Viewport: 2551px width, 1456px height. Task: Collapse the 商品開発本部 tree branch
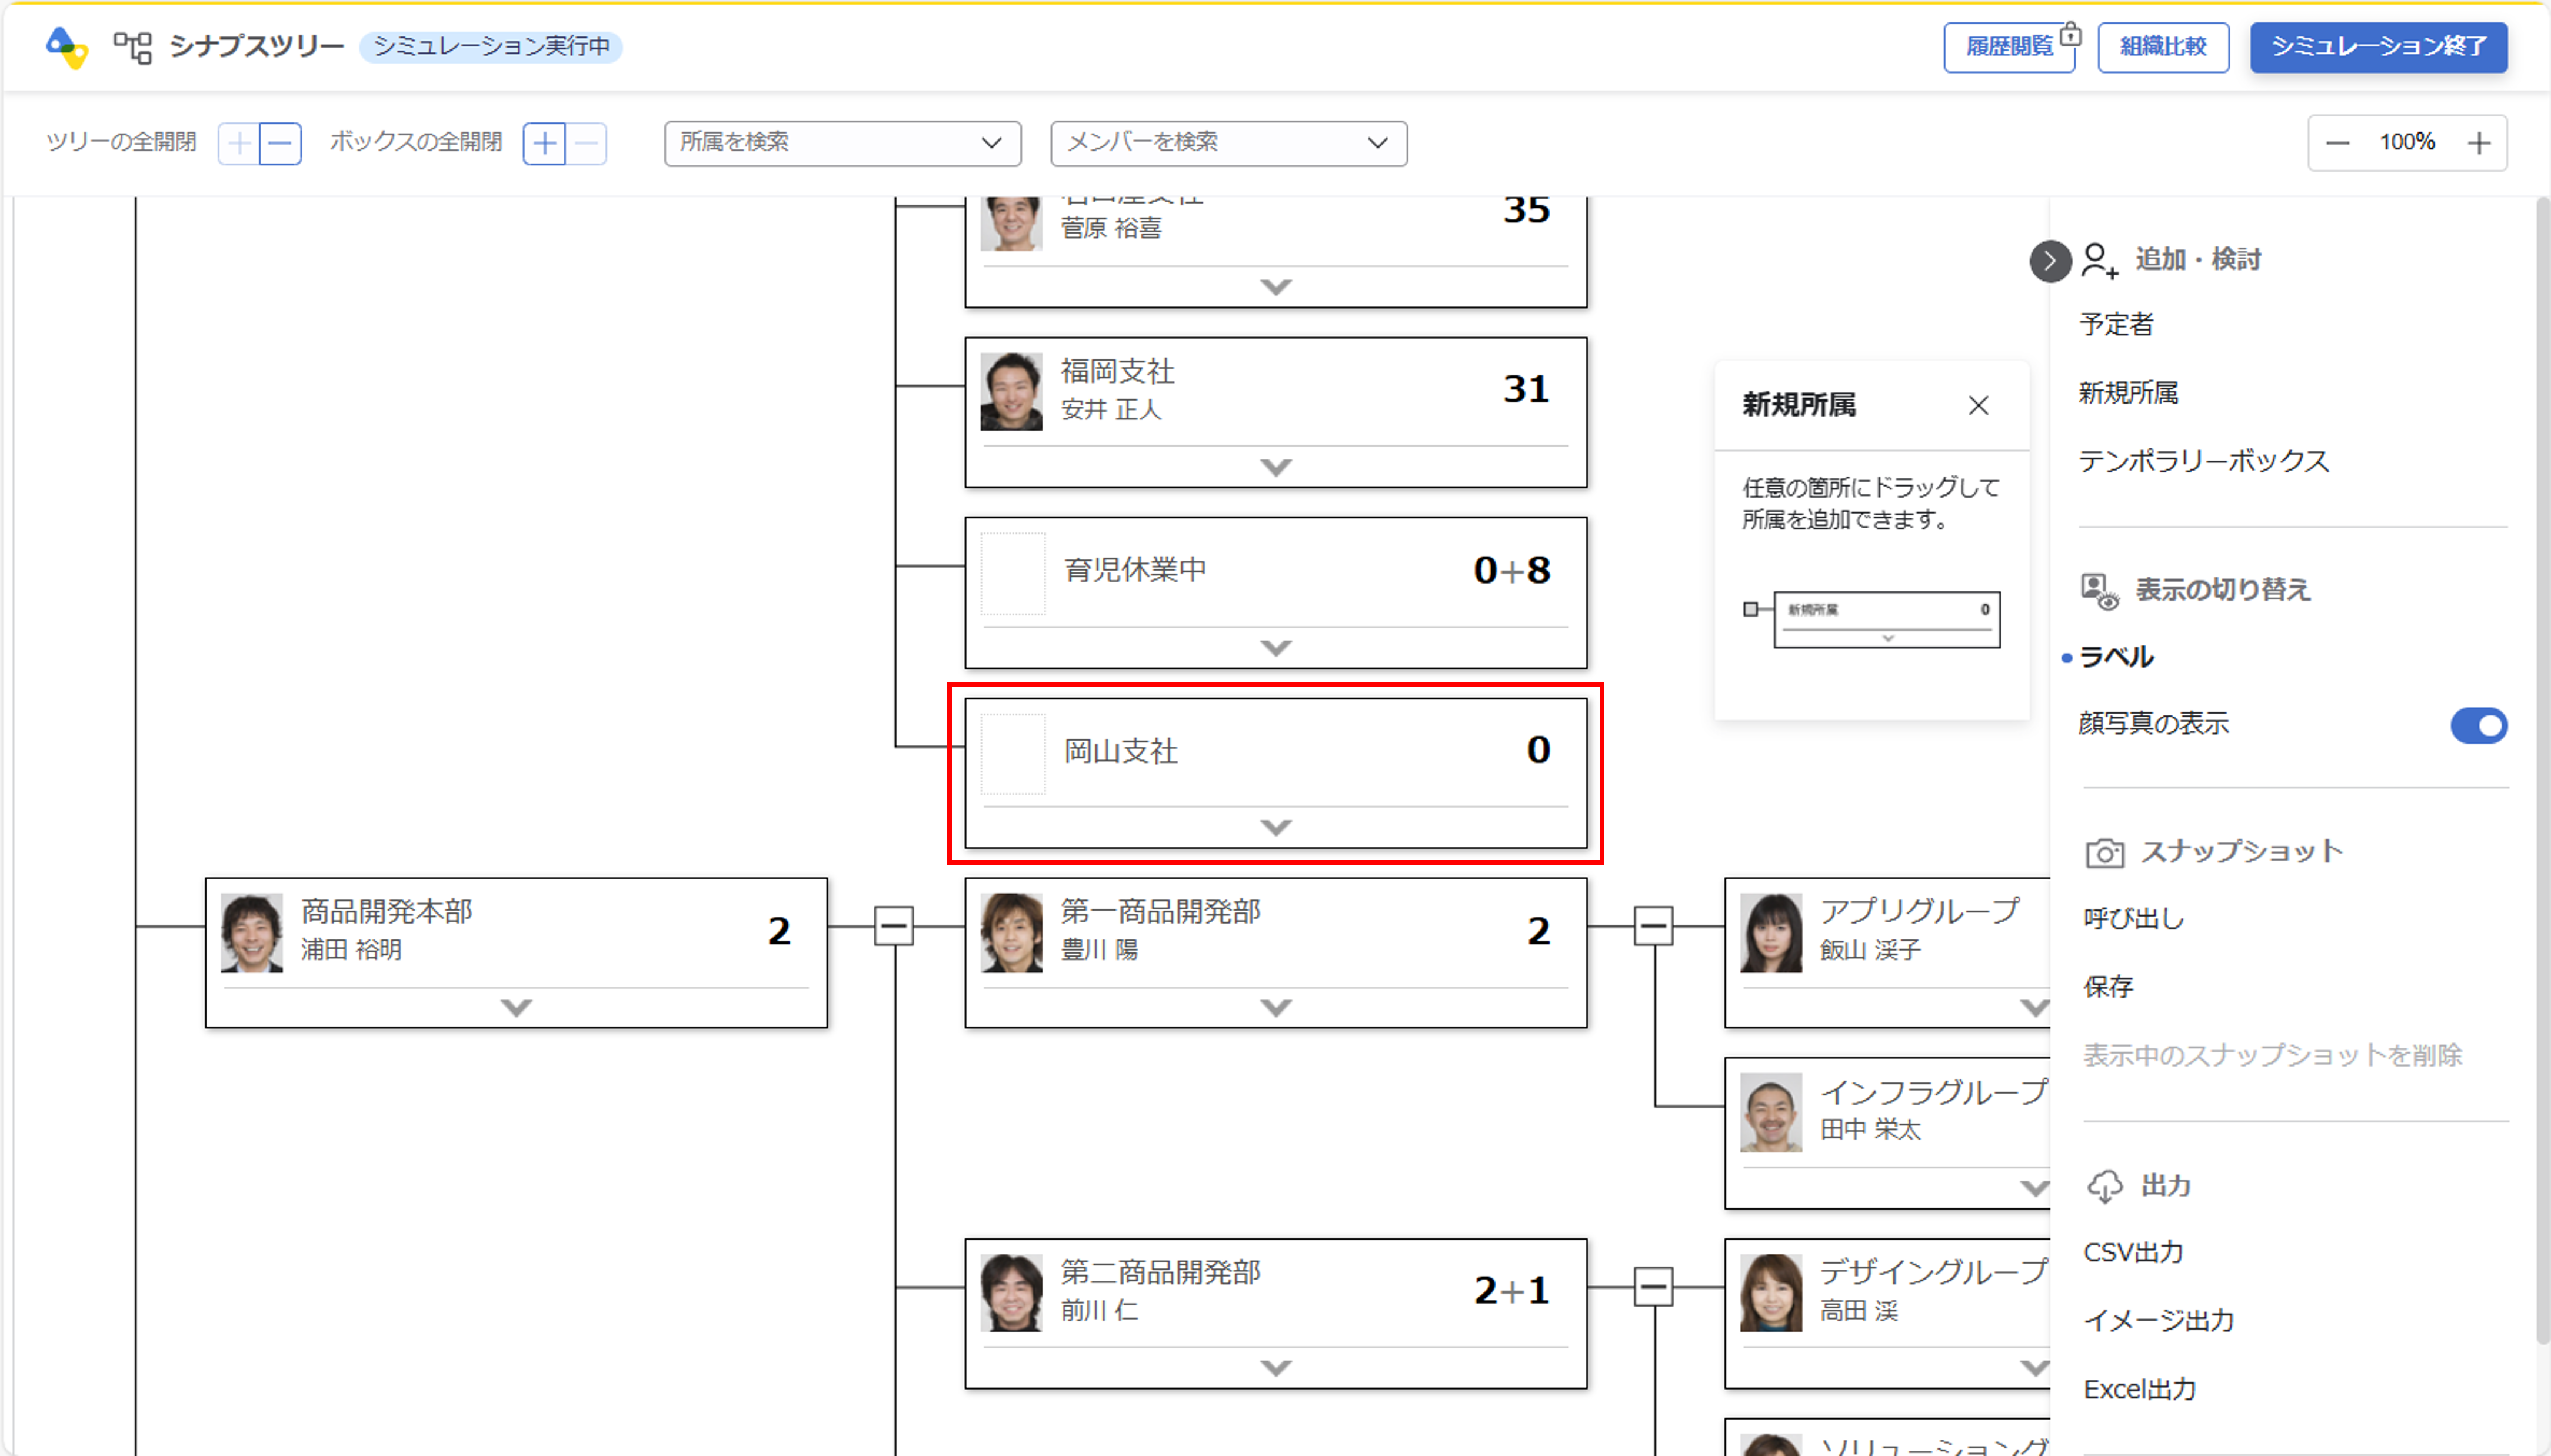tap(893, 926)
